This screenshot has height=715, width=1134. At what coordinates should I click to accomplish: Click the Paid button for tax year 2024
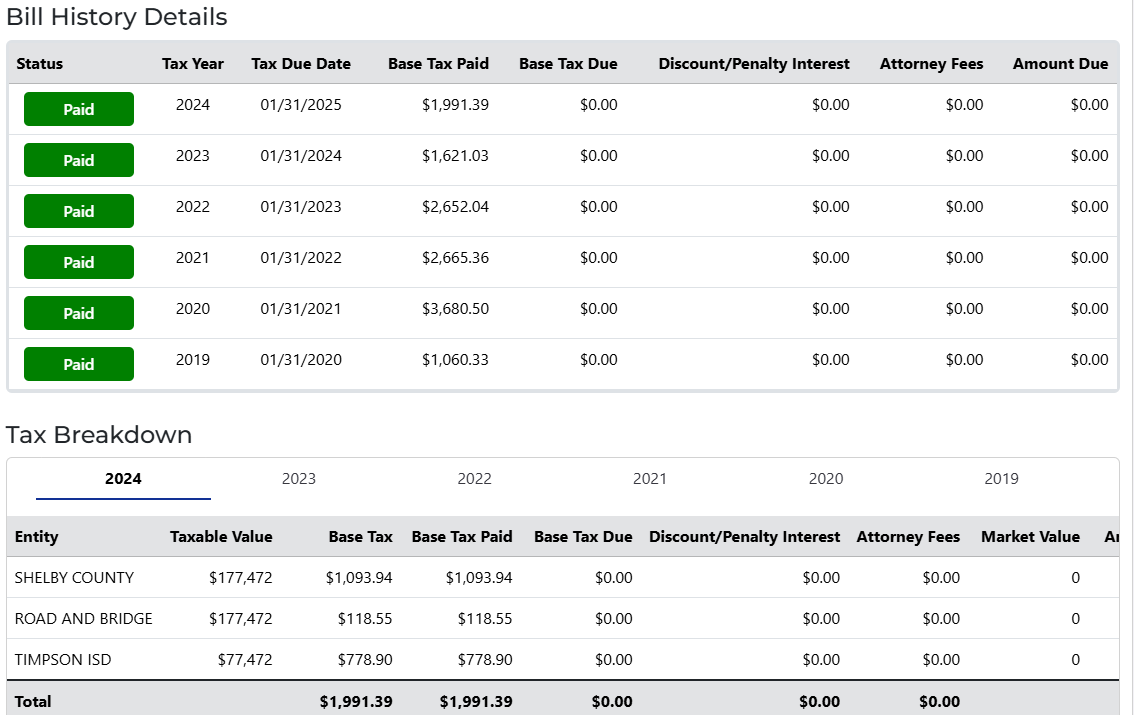[x=79, y=109]
